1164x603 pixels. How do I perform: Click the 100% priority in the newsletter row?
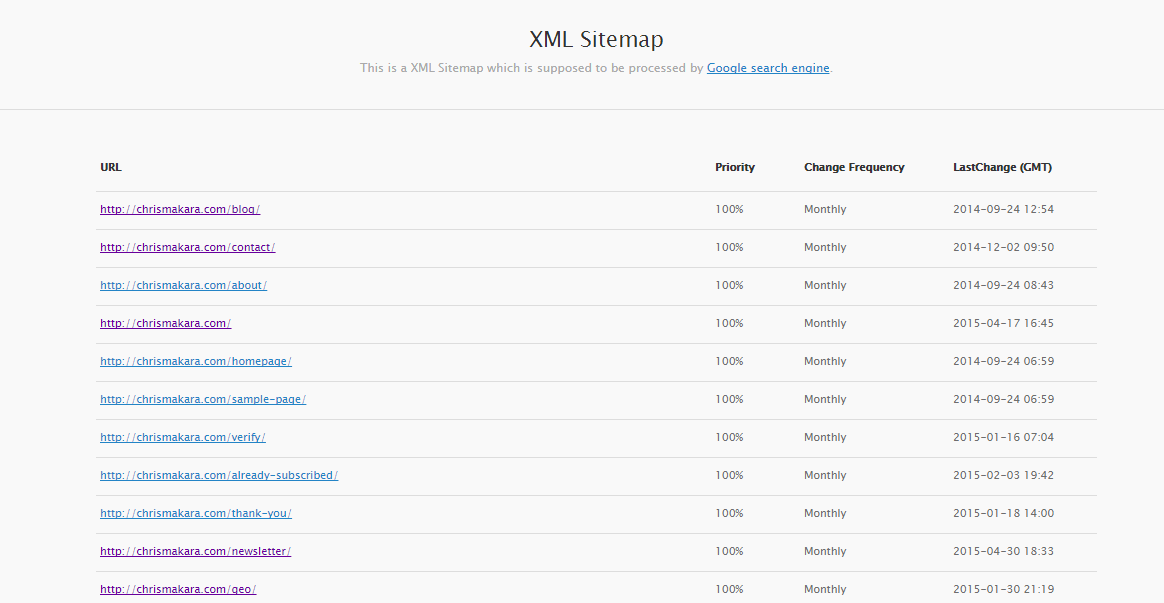[729, 551]
